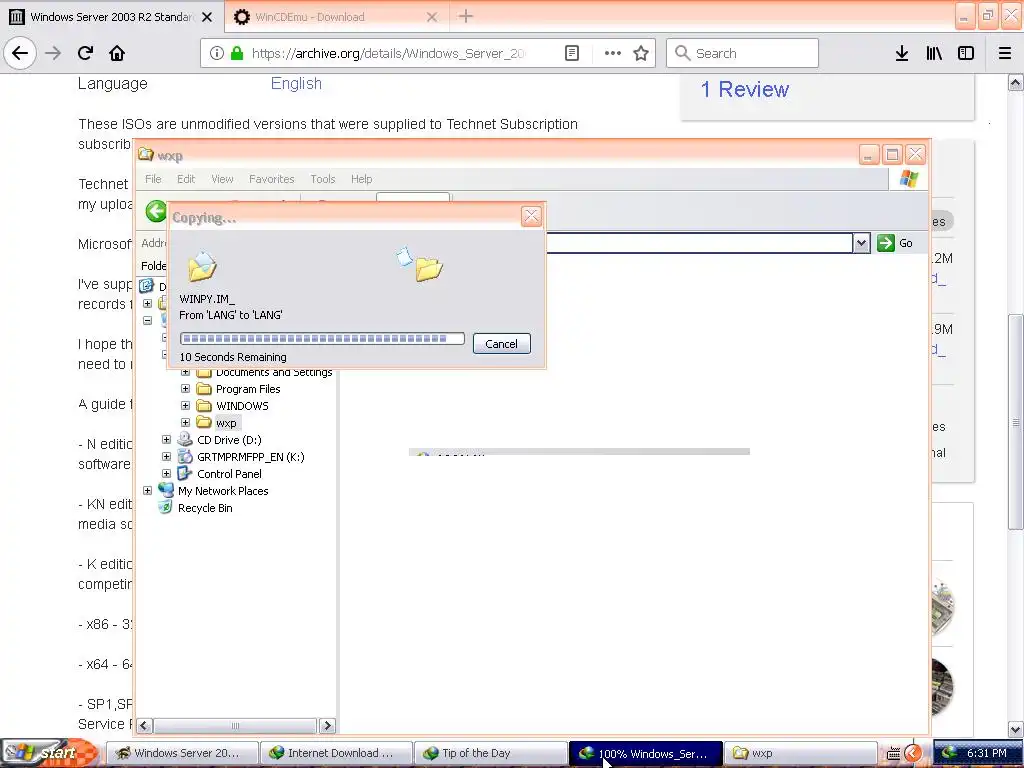Reload the archive.org page
This screenshot has height=768, width=1024.
tap(86, 53)
